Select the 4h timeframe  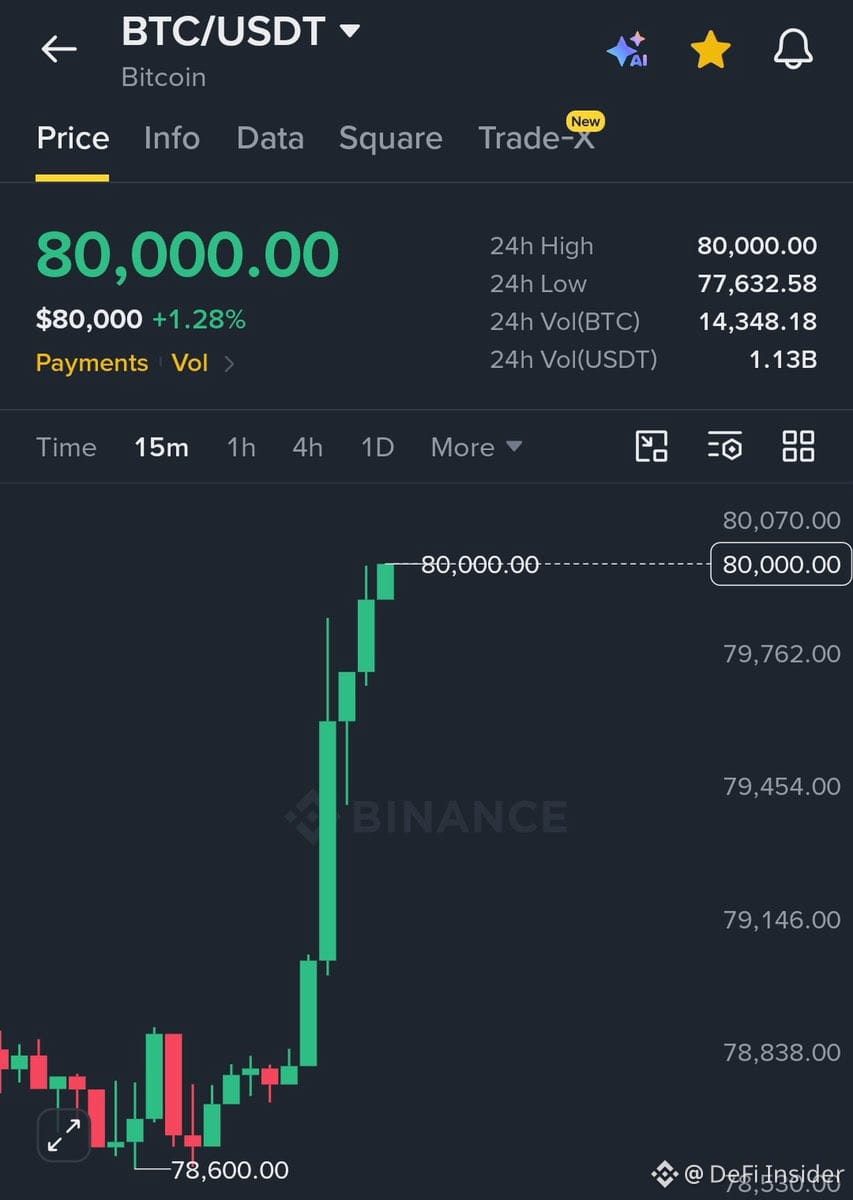308,447
